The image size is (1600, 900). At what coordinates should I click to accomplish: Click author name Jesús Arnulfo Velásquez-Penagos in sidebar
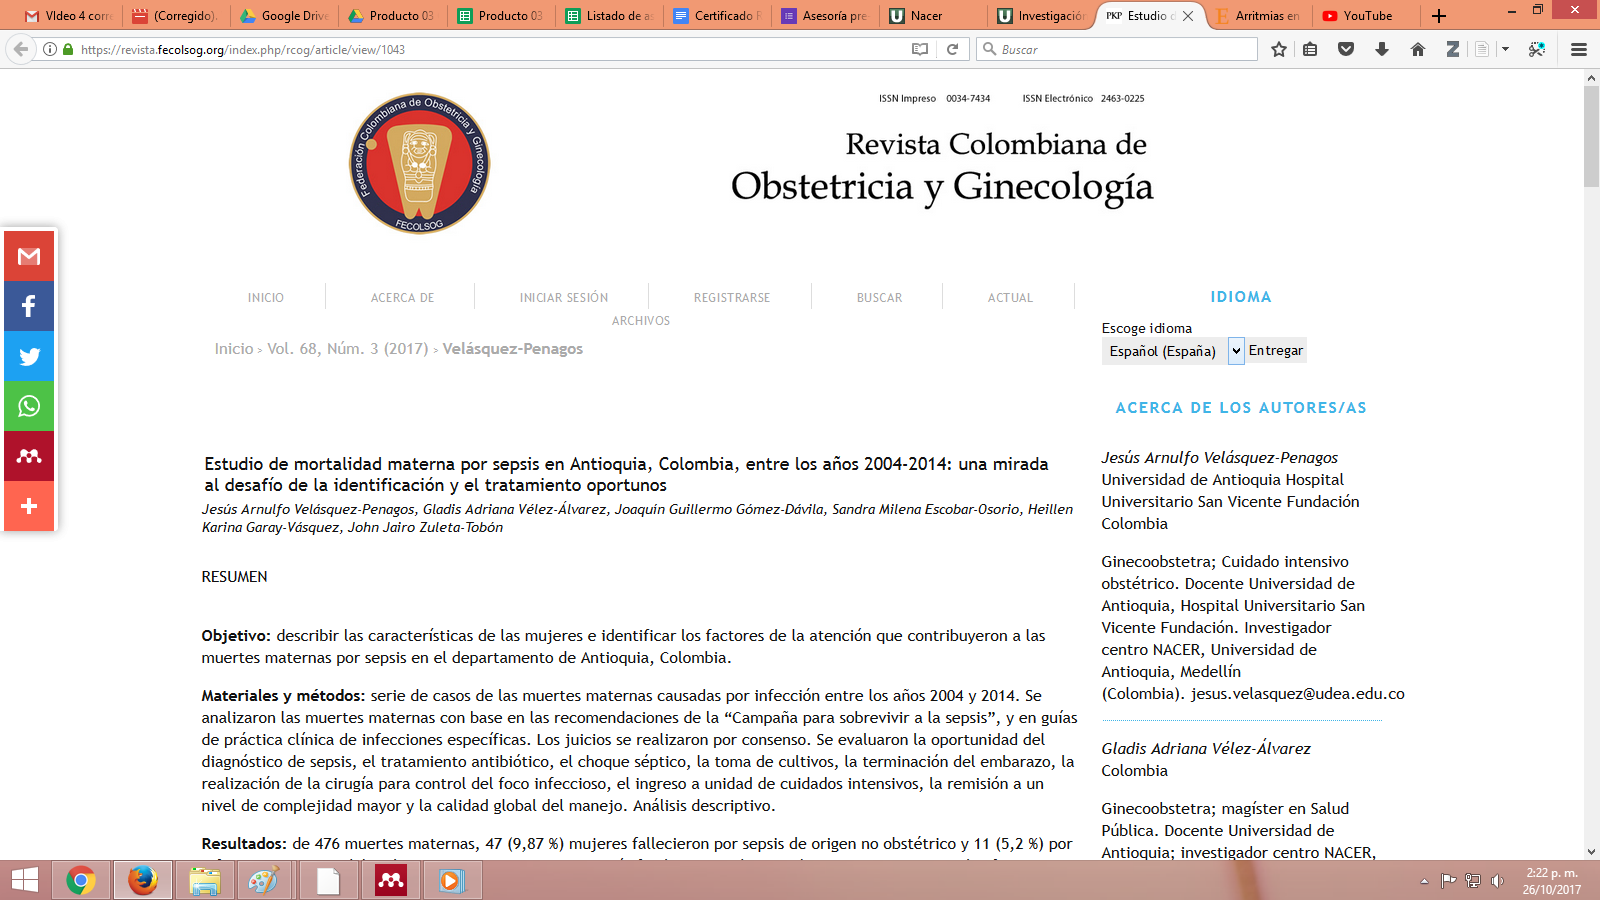point(1220,458)
